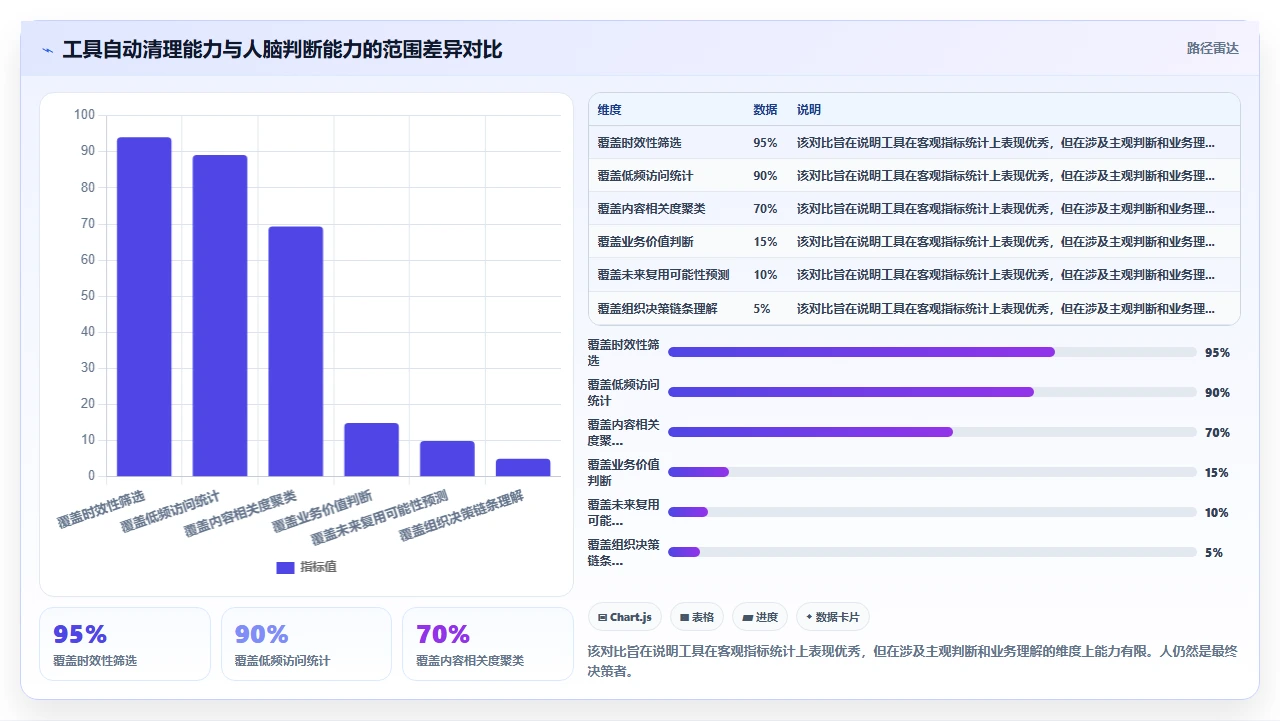1280x721 pixels.
Task: Click the 90% value in the table
Action: (x=765, y=176)
